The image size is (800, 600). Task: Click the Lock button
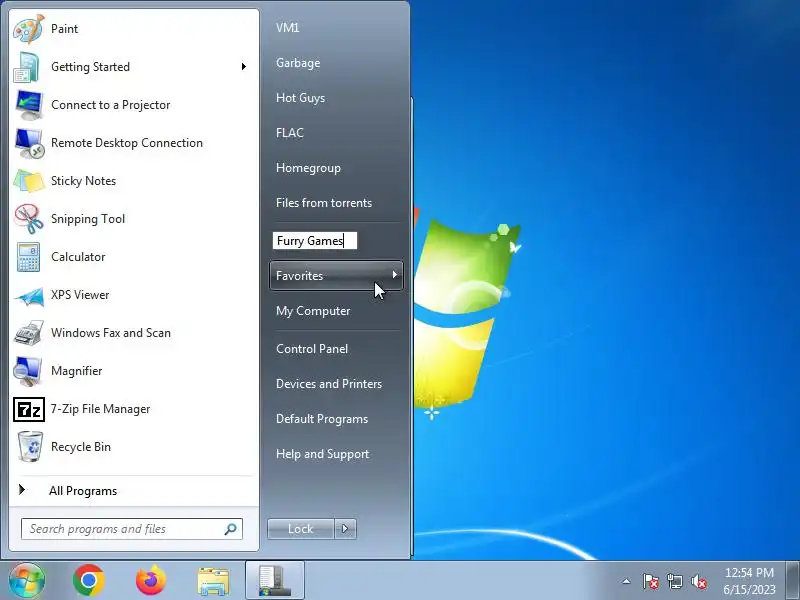(301, 529)
